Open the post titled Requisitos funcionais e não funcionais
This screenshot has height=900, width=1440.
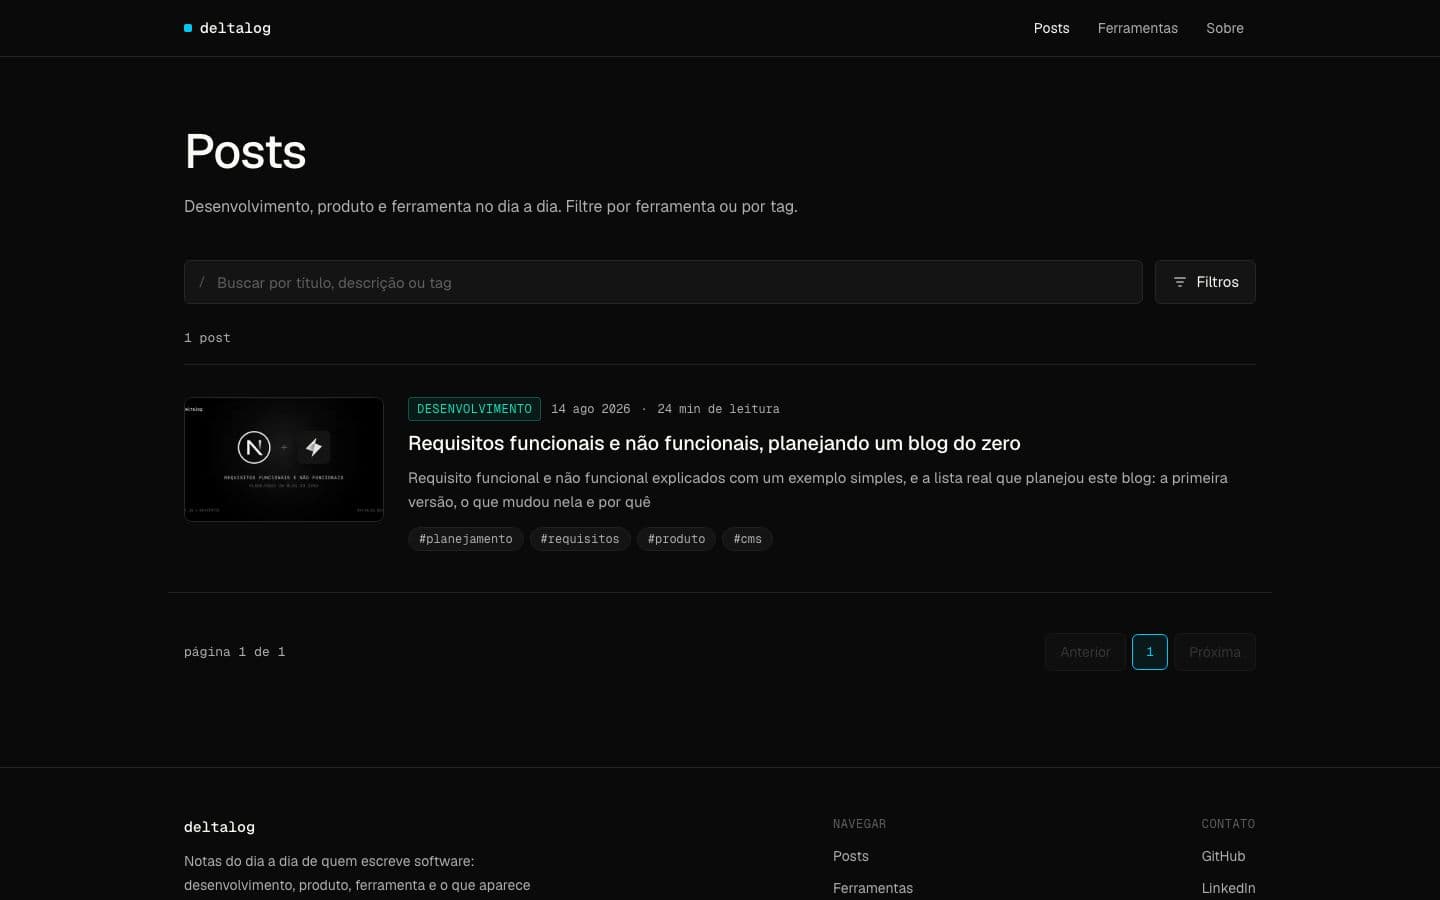(x=714, y=443)
